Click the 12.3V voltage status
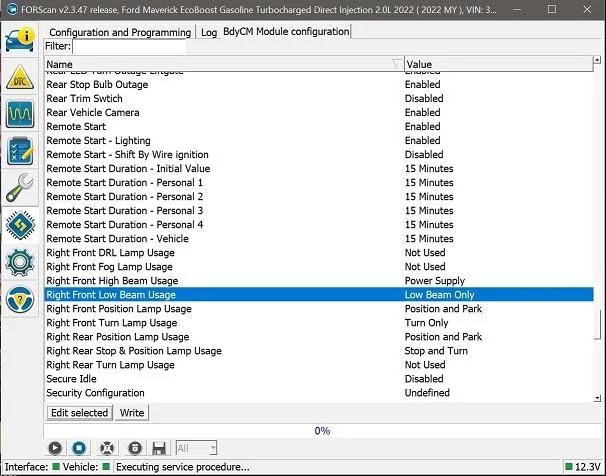 point(583,467)
